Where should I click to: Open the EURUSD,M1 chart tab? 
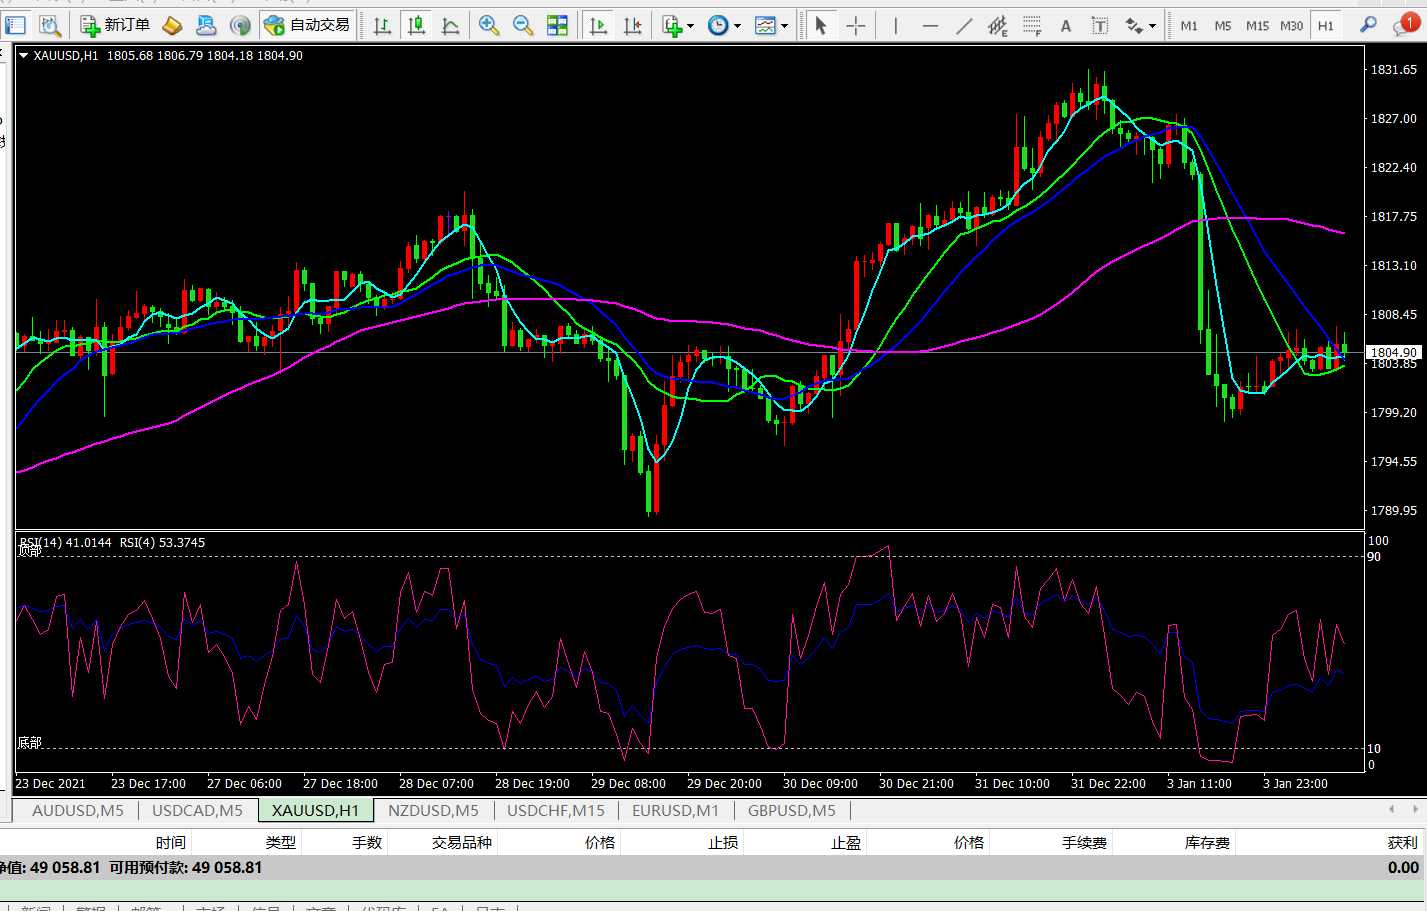click(x=675, y=810)
